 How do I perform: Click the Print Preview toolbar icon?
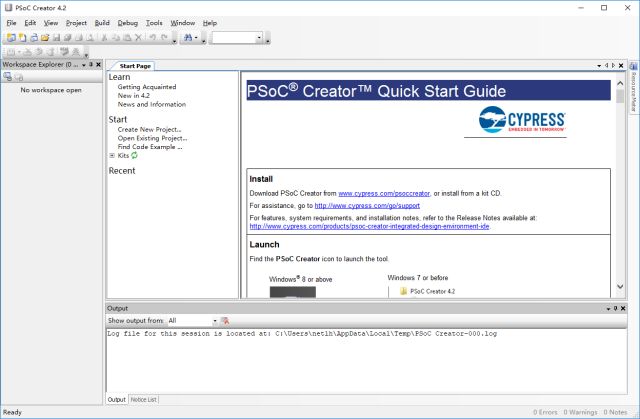click(90, 38)
